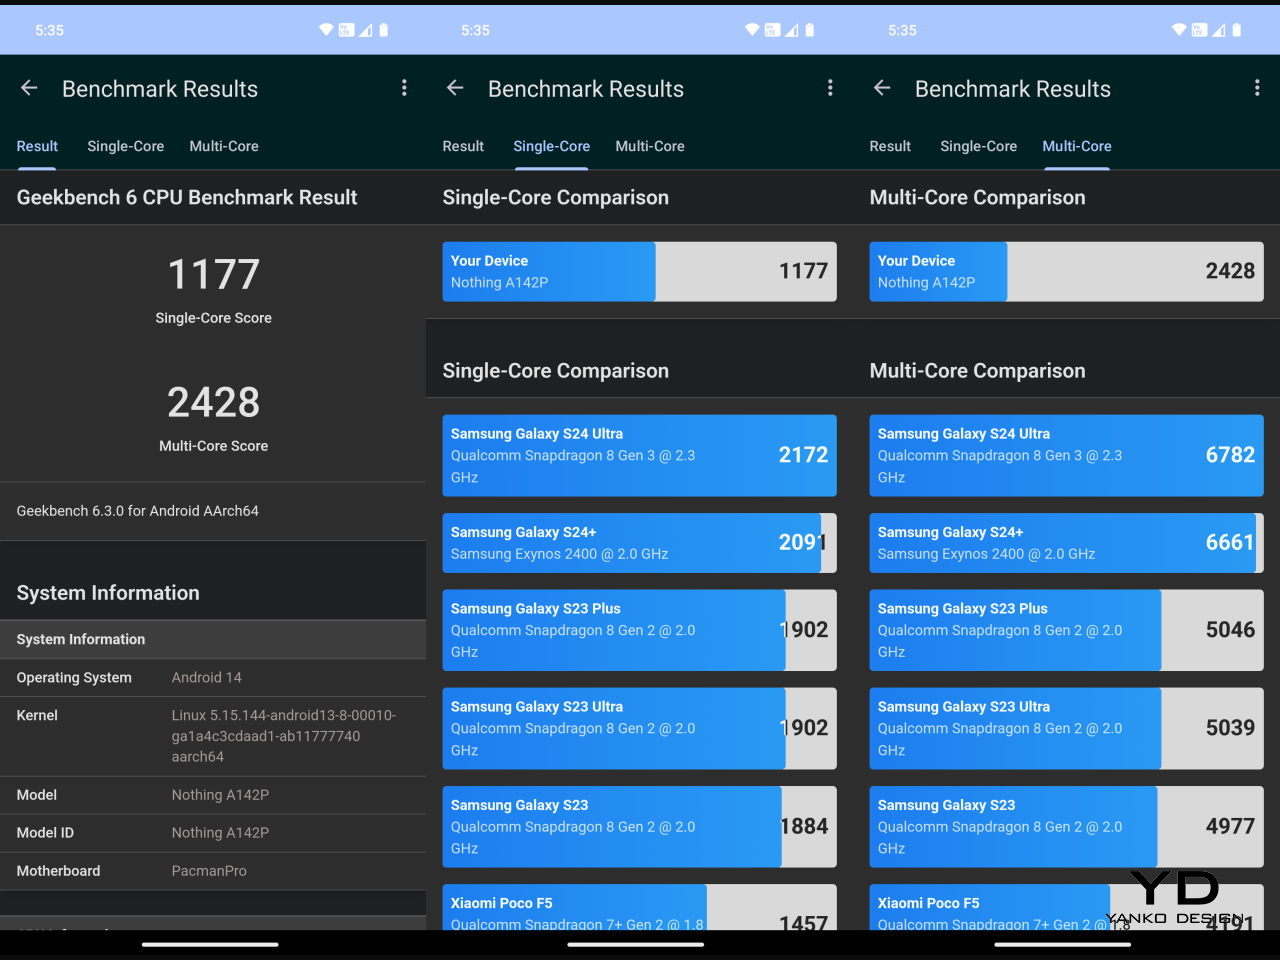Select the Result tab on middle screen

(x=463, y=146)
